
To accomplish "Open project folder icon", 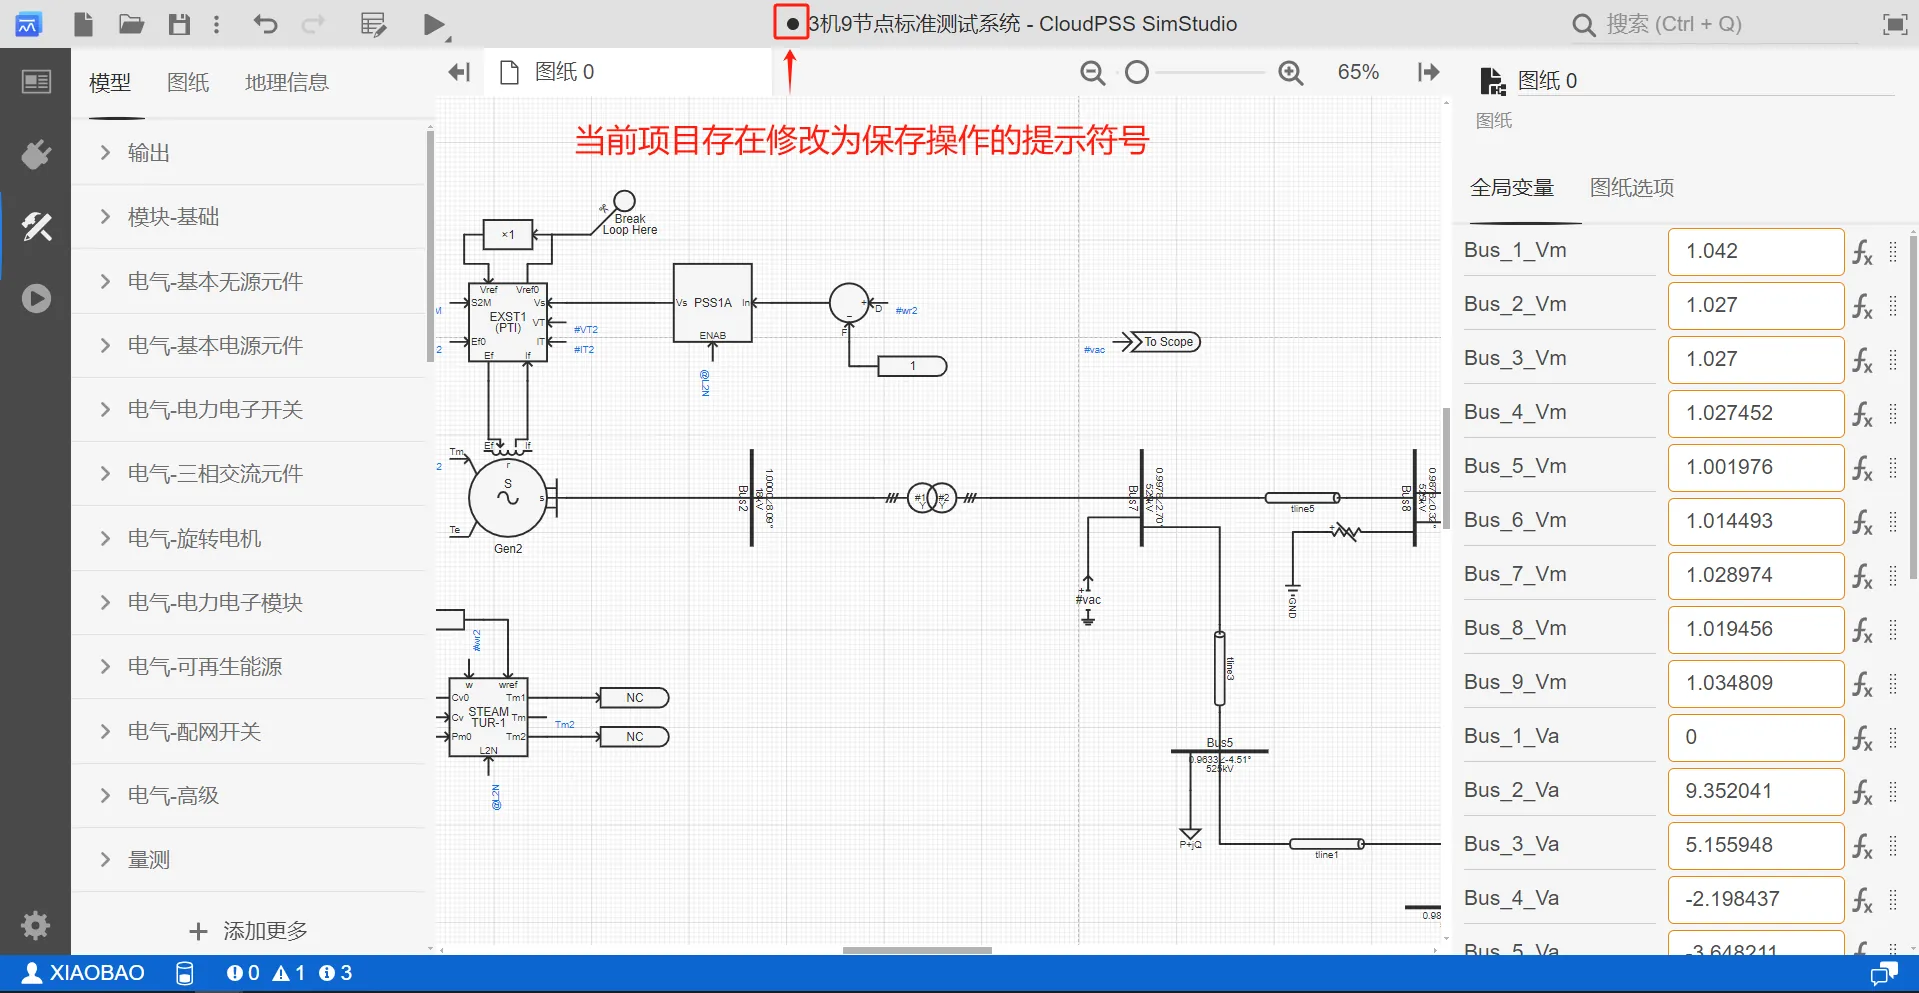I will [131, 24].
